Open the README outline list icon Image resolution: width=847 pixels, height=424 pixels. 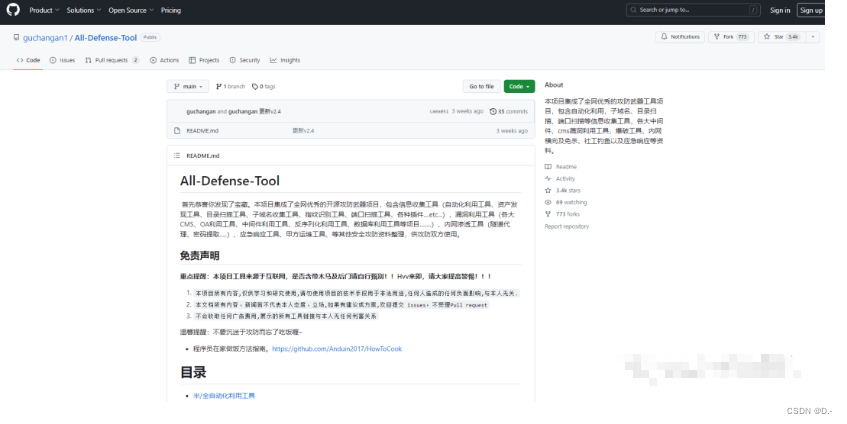tap(177, 156)
